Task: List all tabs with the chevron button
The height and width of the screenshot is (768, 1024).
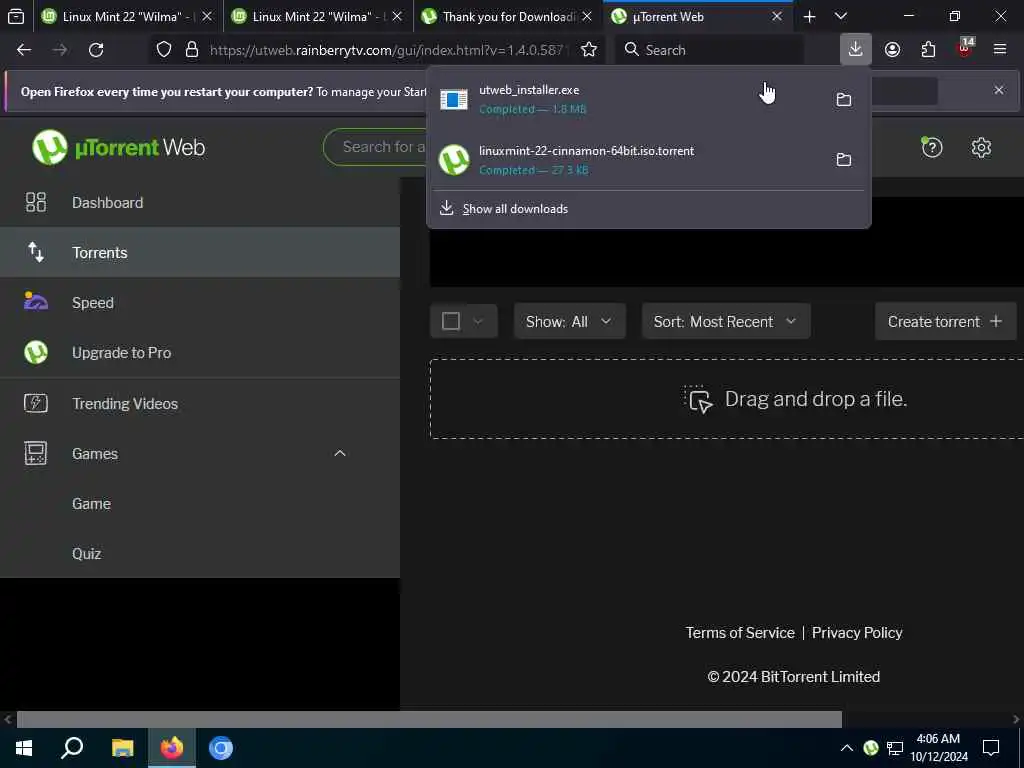Action: (840, 16)
